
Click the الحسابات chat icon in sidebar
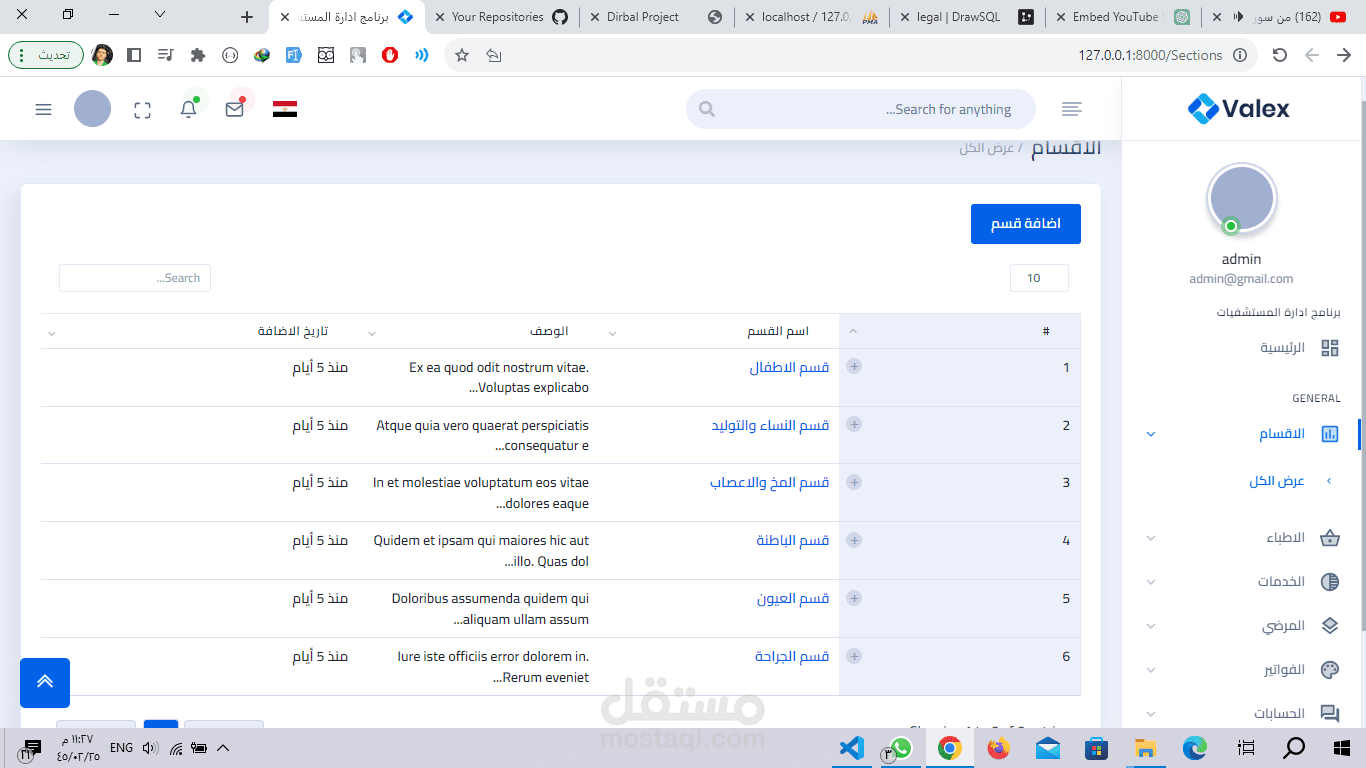coord(1330,714)
